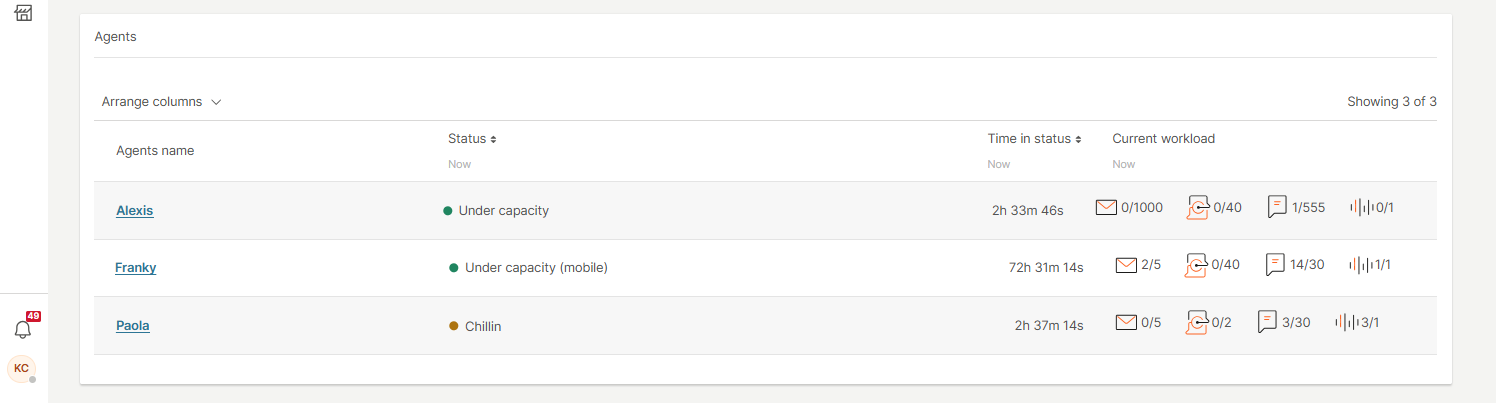Click the Current workload column header
The width and height of the screenshot is (1496, 403).
pos(1163,139)
